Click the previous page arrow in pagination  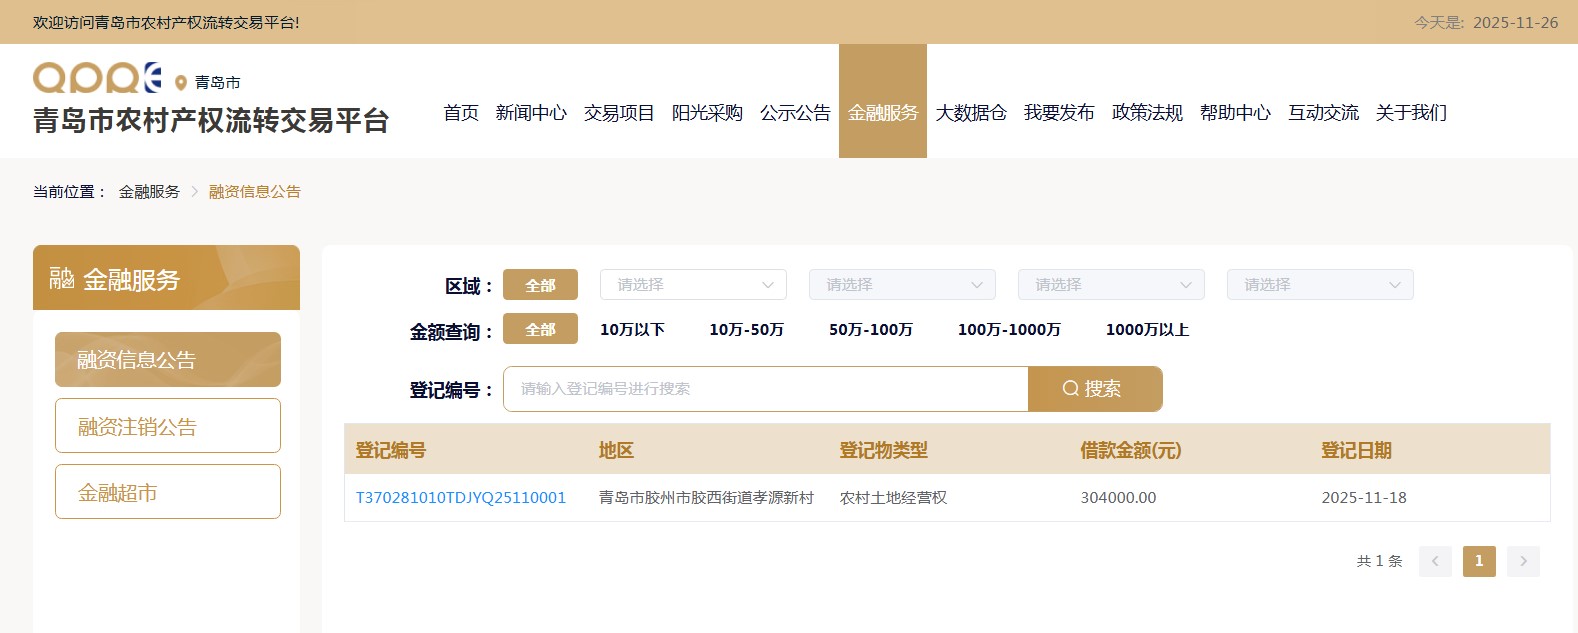[x=1435, y=561]
